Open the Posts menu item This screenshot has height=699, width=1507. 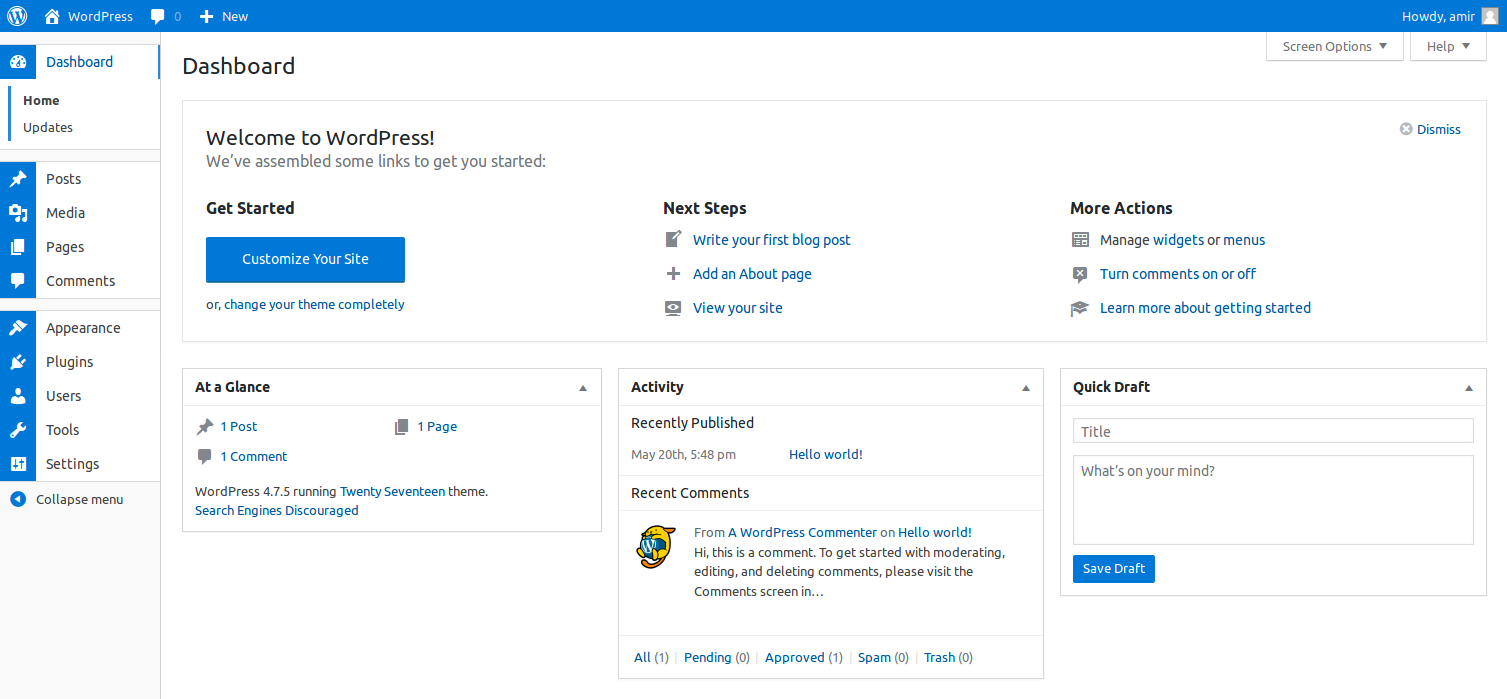pos(80,179)
